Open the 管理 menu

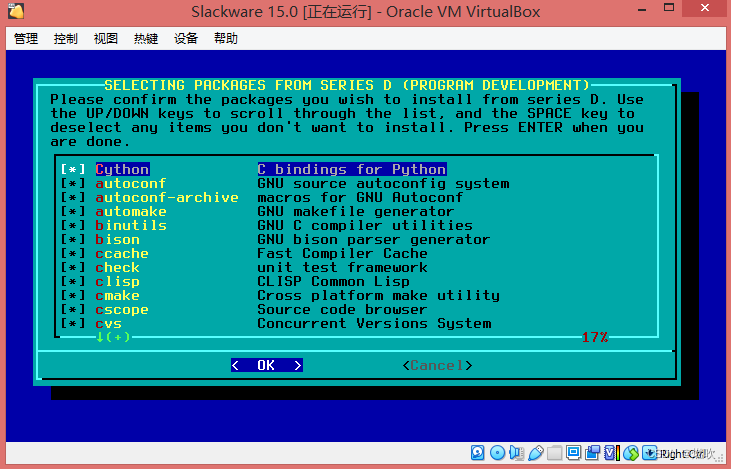(x=26, y=38)
